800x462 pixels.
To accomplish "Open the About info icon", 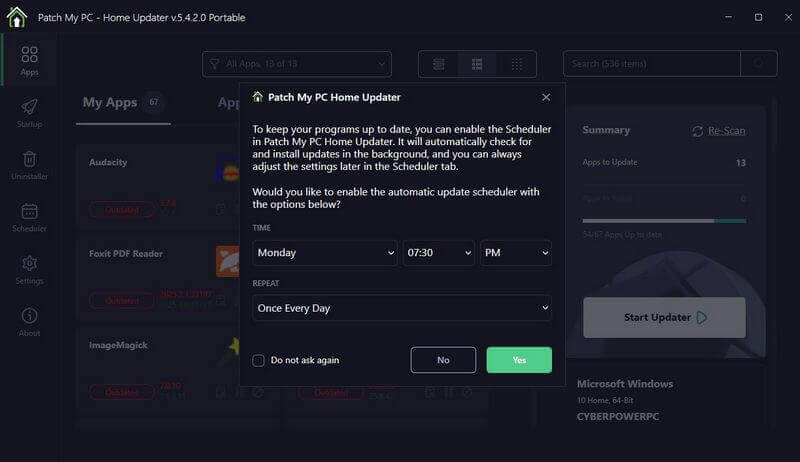I will click(29, 319).
